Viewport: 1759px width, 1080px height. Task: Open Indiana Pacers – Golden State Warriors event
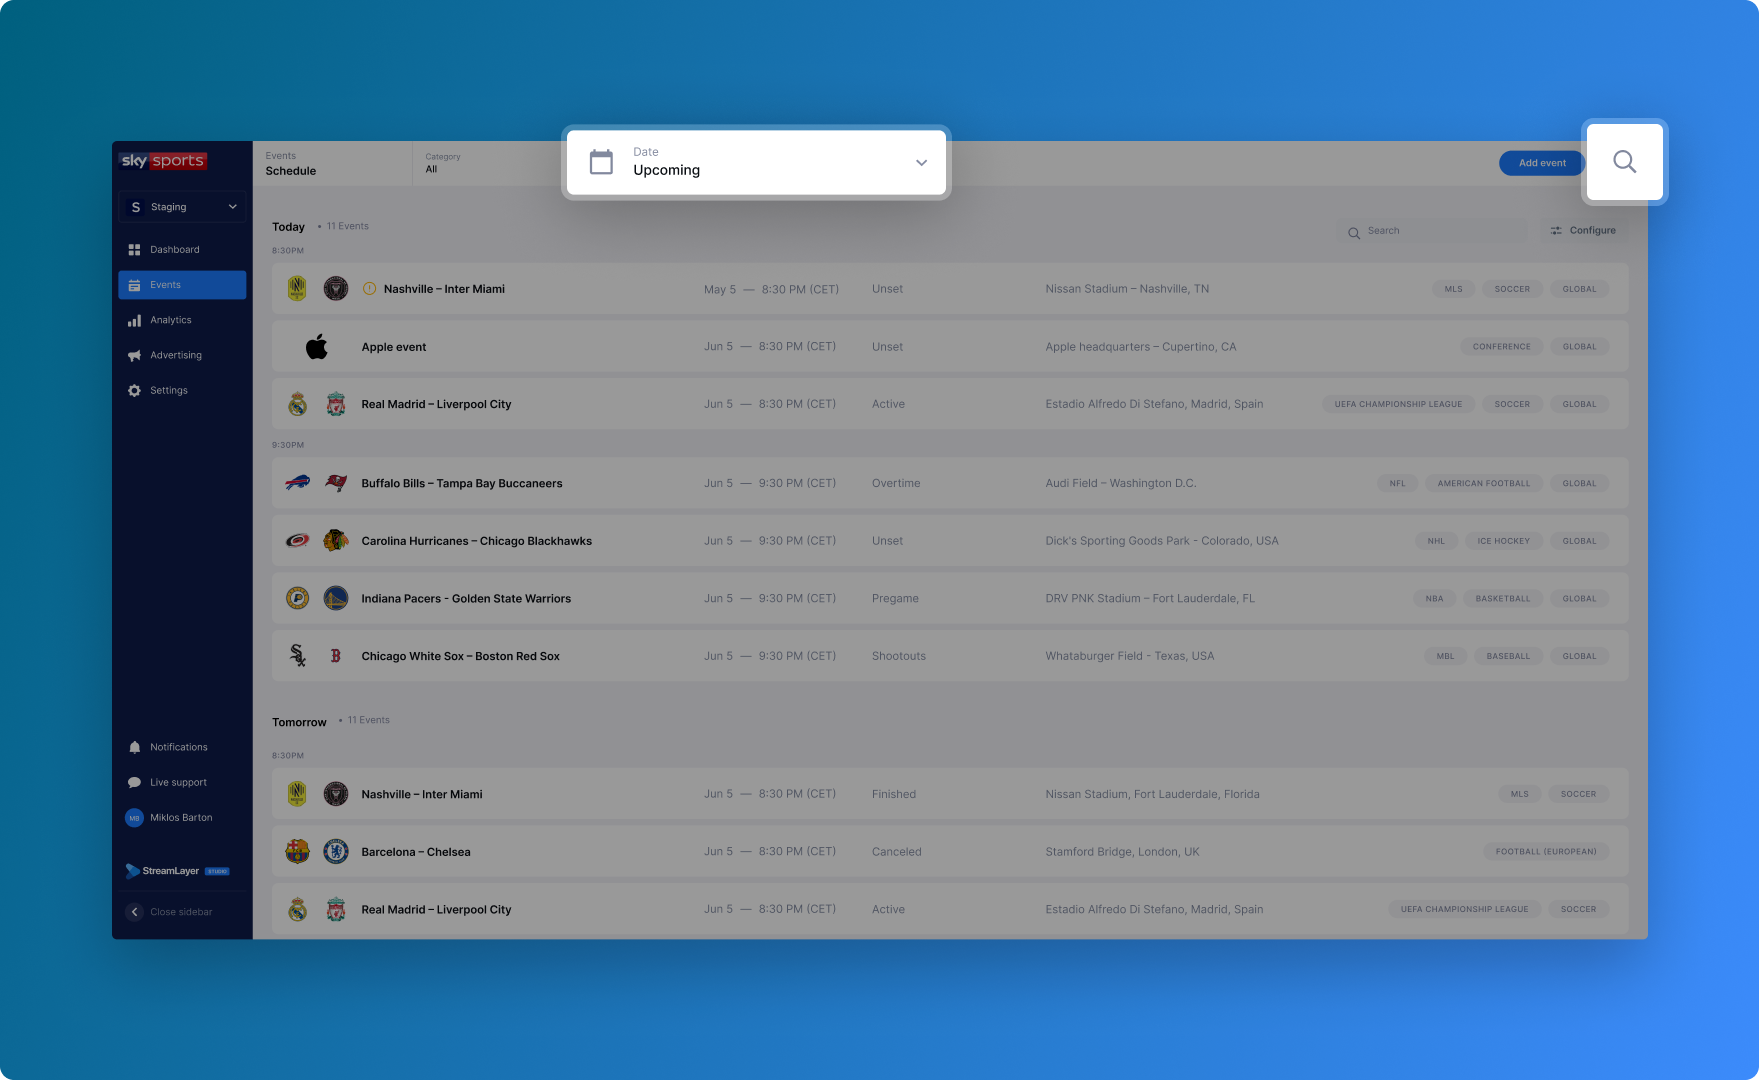tap(950, 599)
